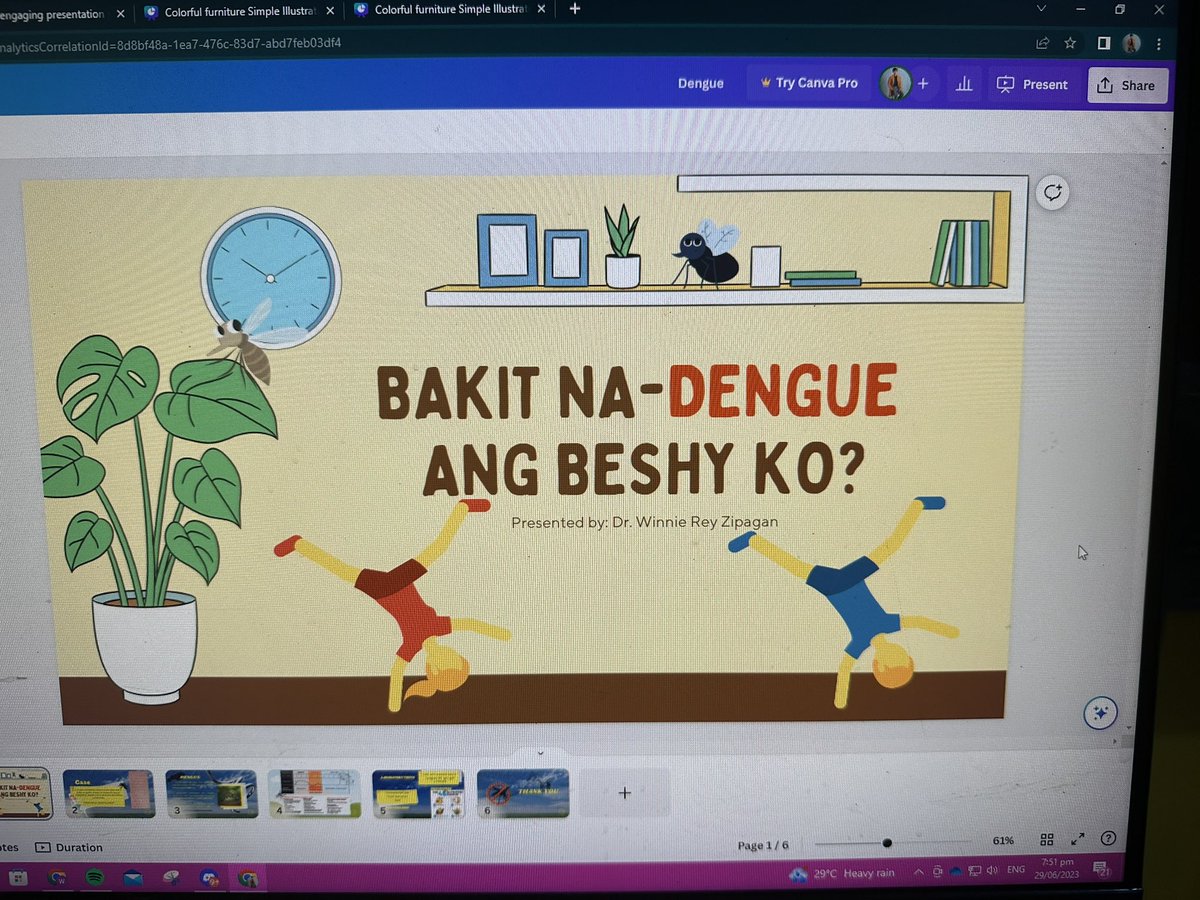Select page 4 thumbnail
Screen dimensions: 1200x900
pos(315,793)
